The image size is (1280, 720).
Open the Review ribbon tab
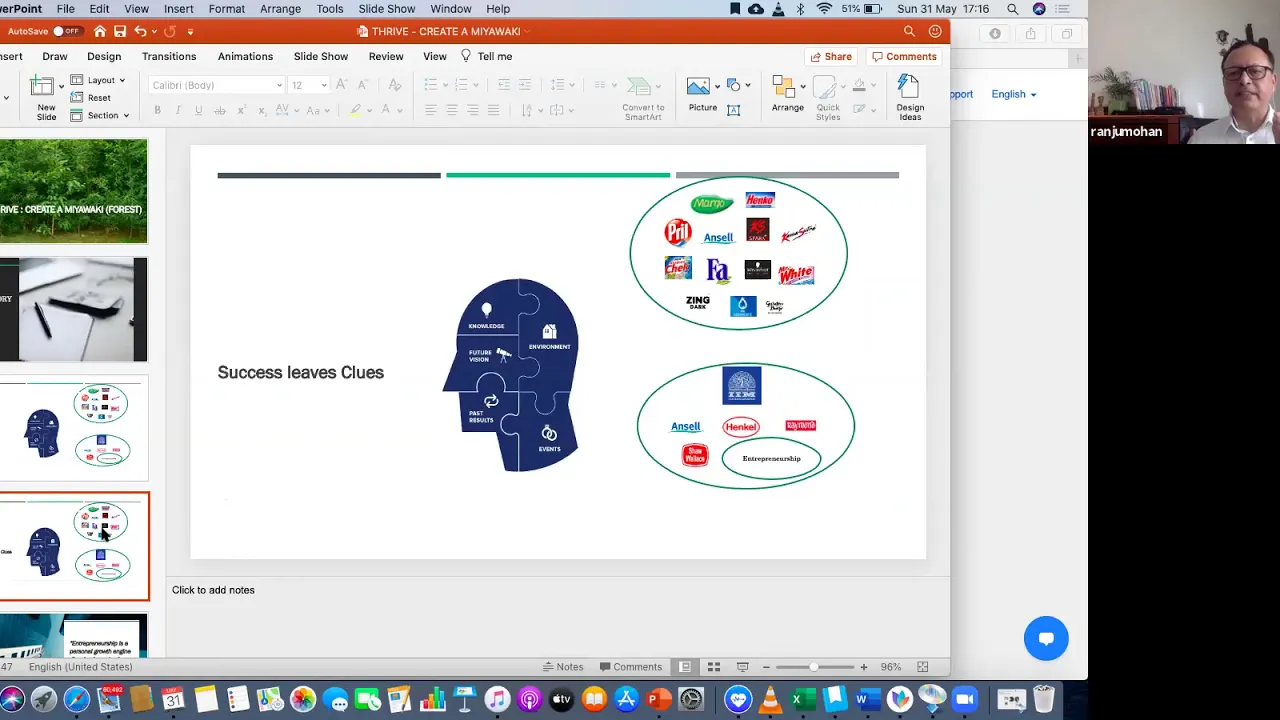pos(386,57)
